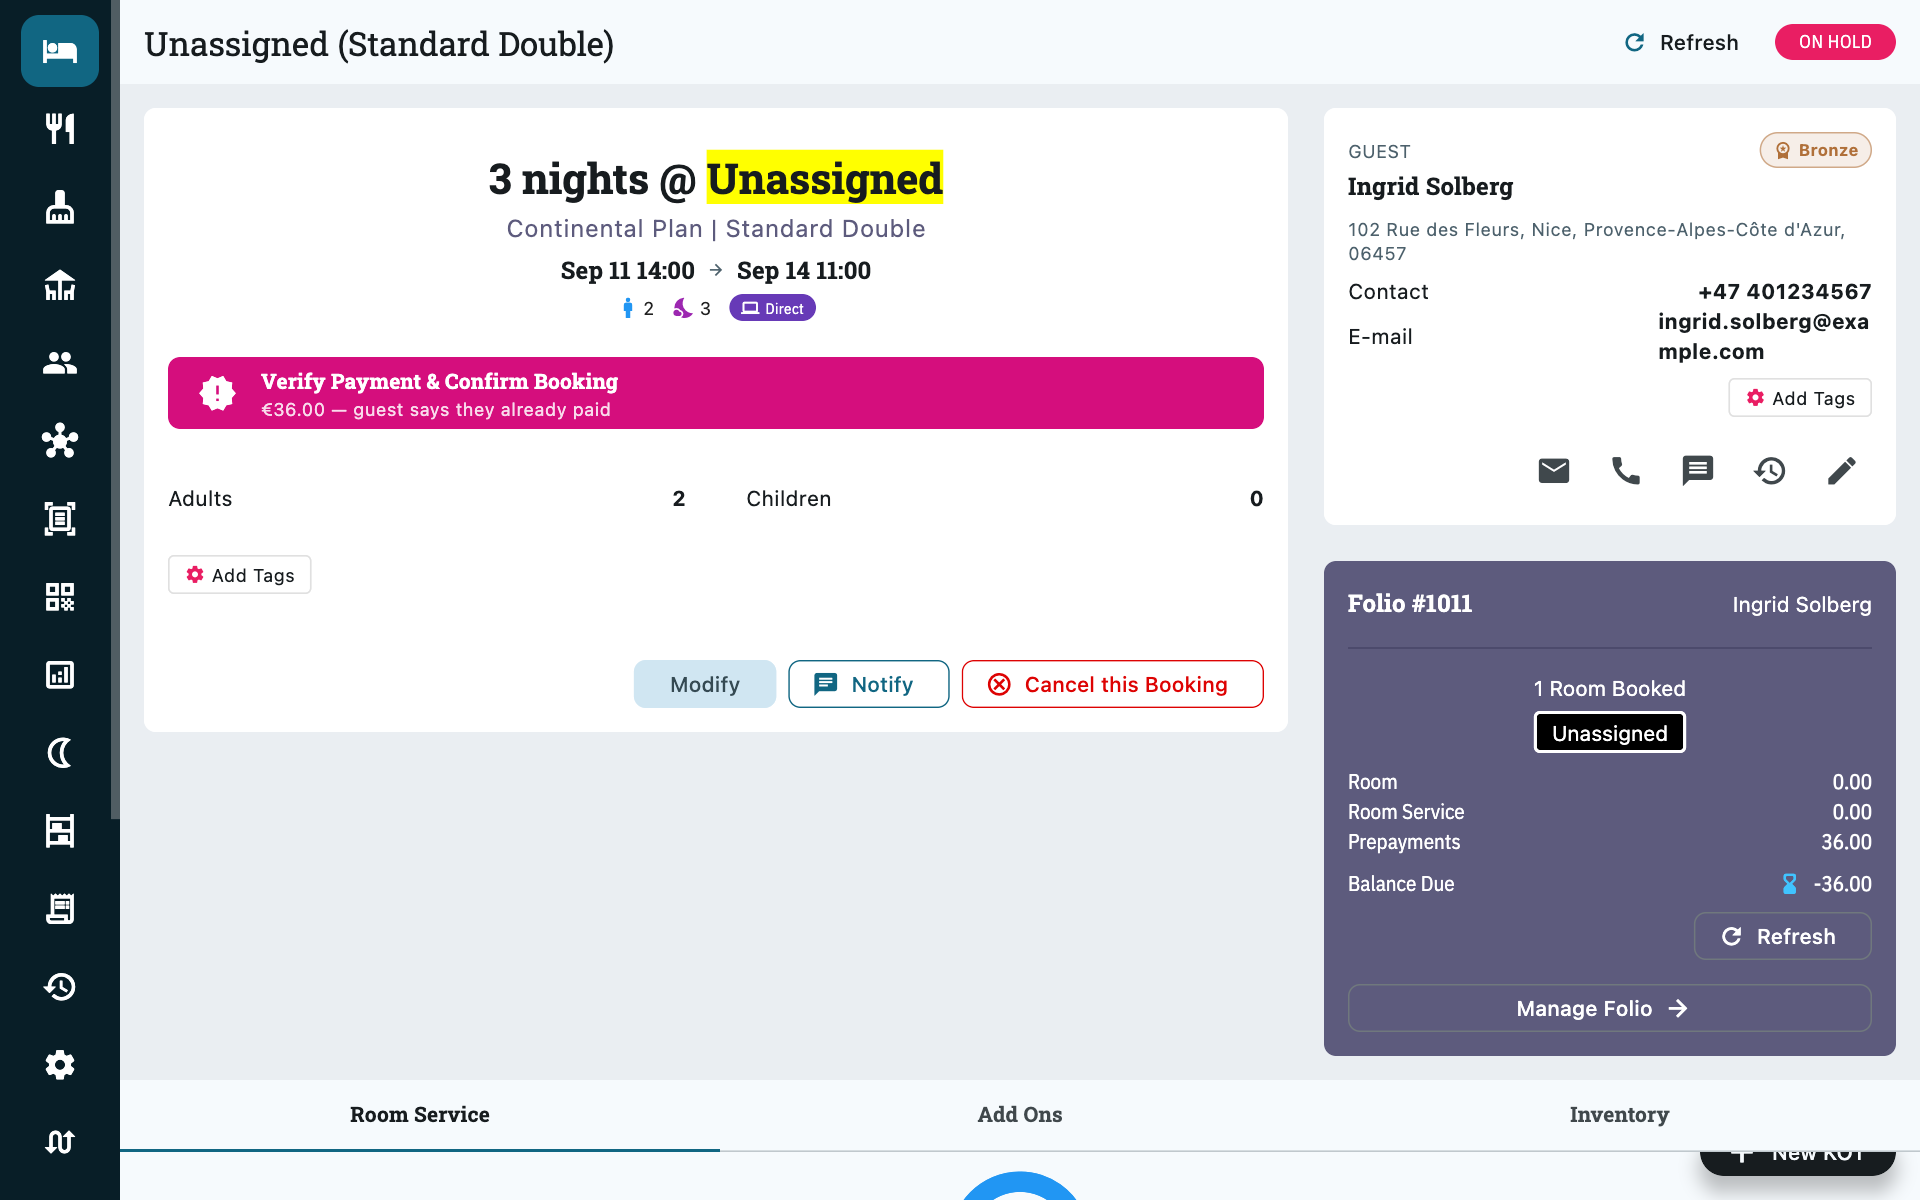Notify the guest with Notify button
The image size is (1920, 1200).
click(868, 684)
